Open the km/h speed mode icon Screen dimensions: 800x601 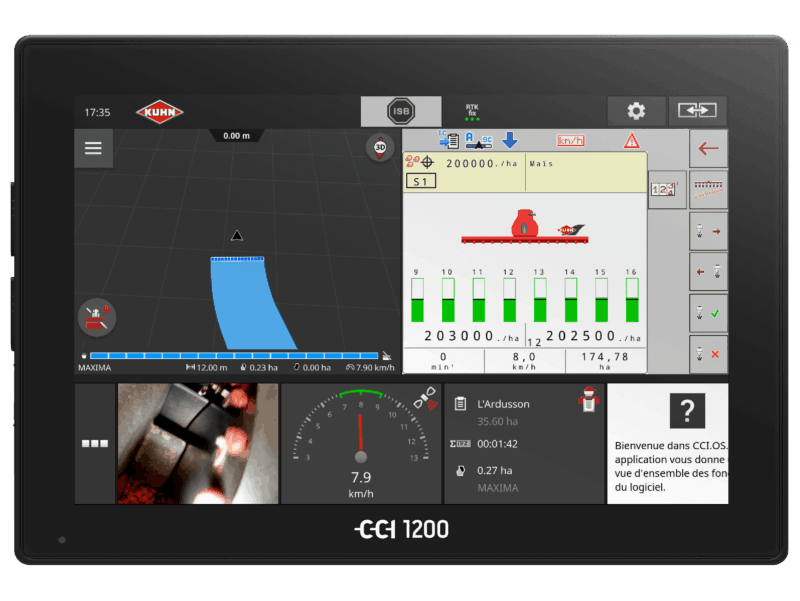click(x=570, y=140)
